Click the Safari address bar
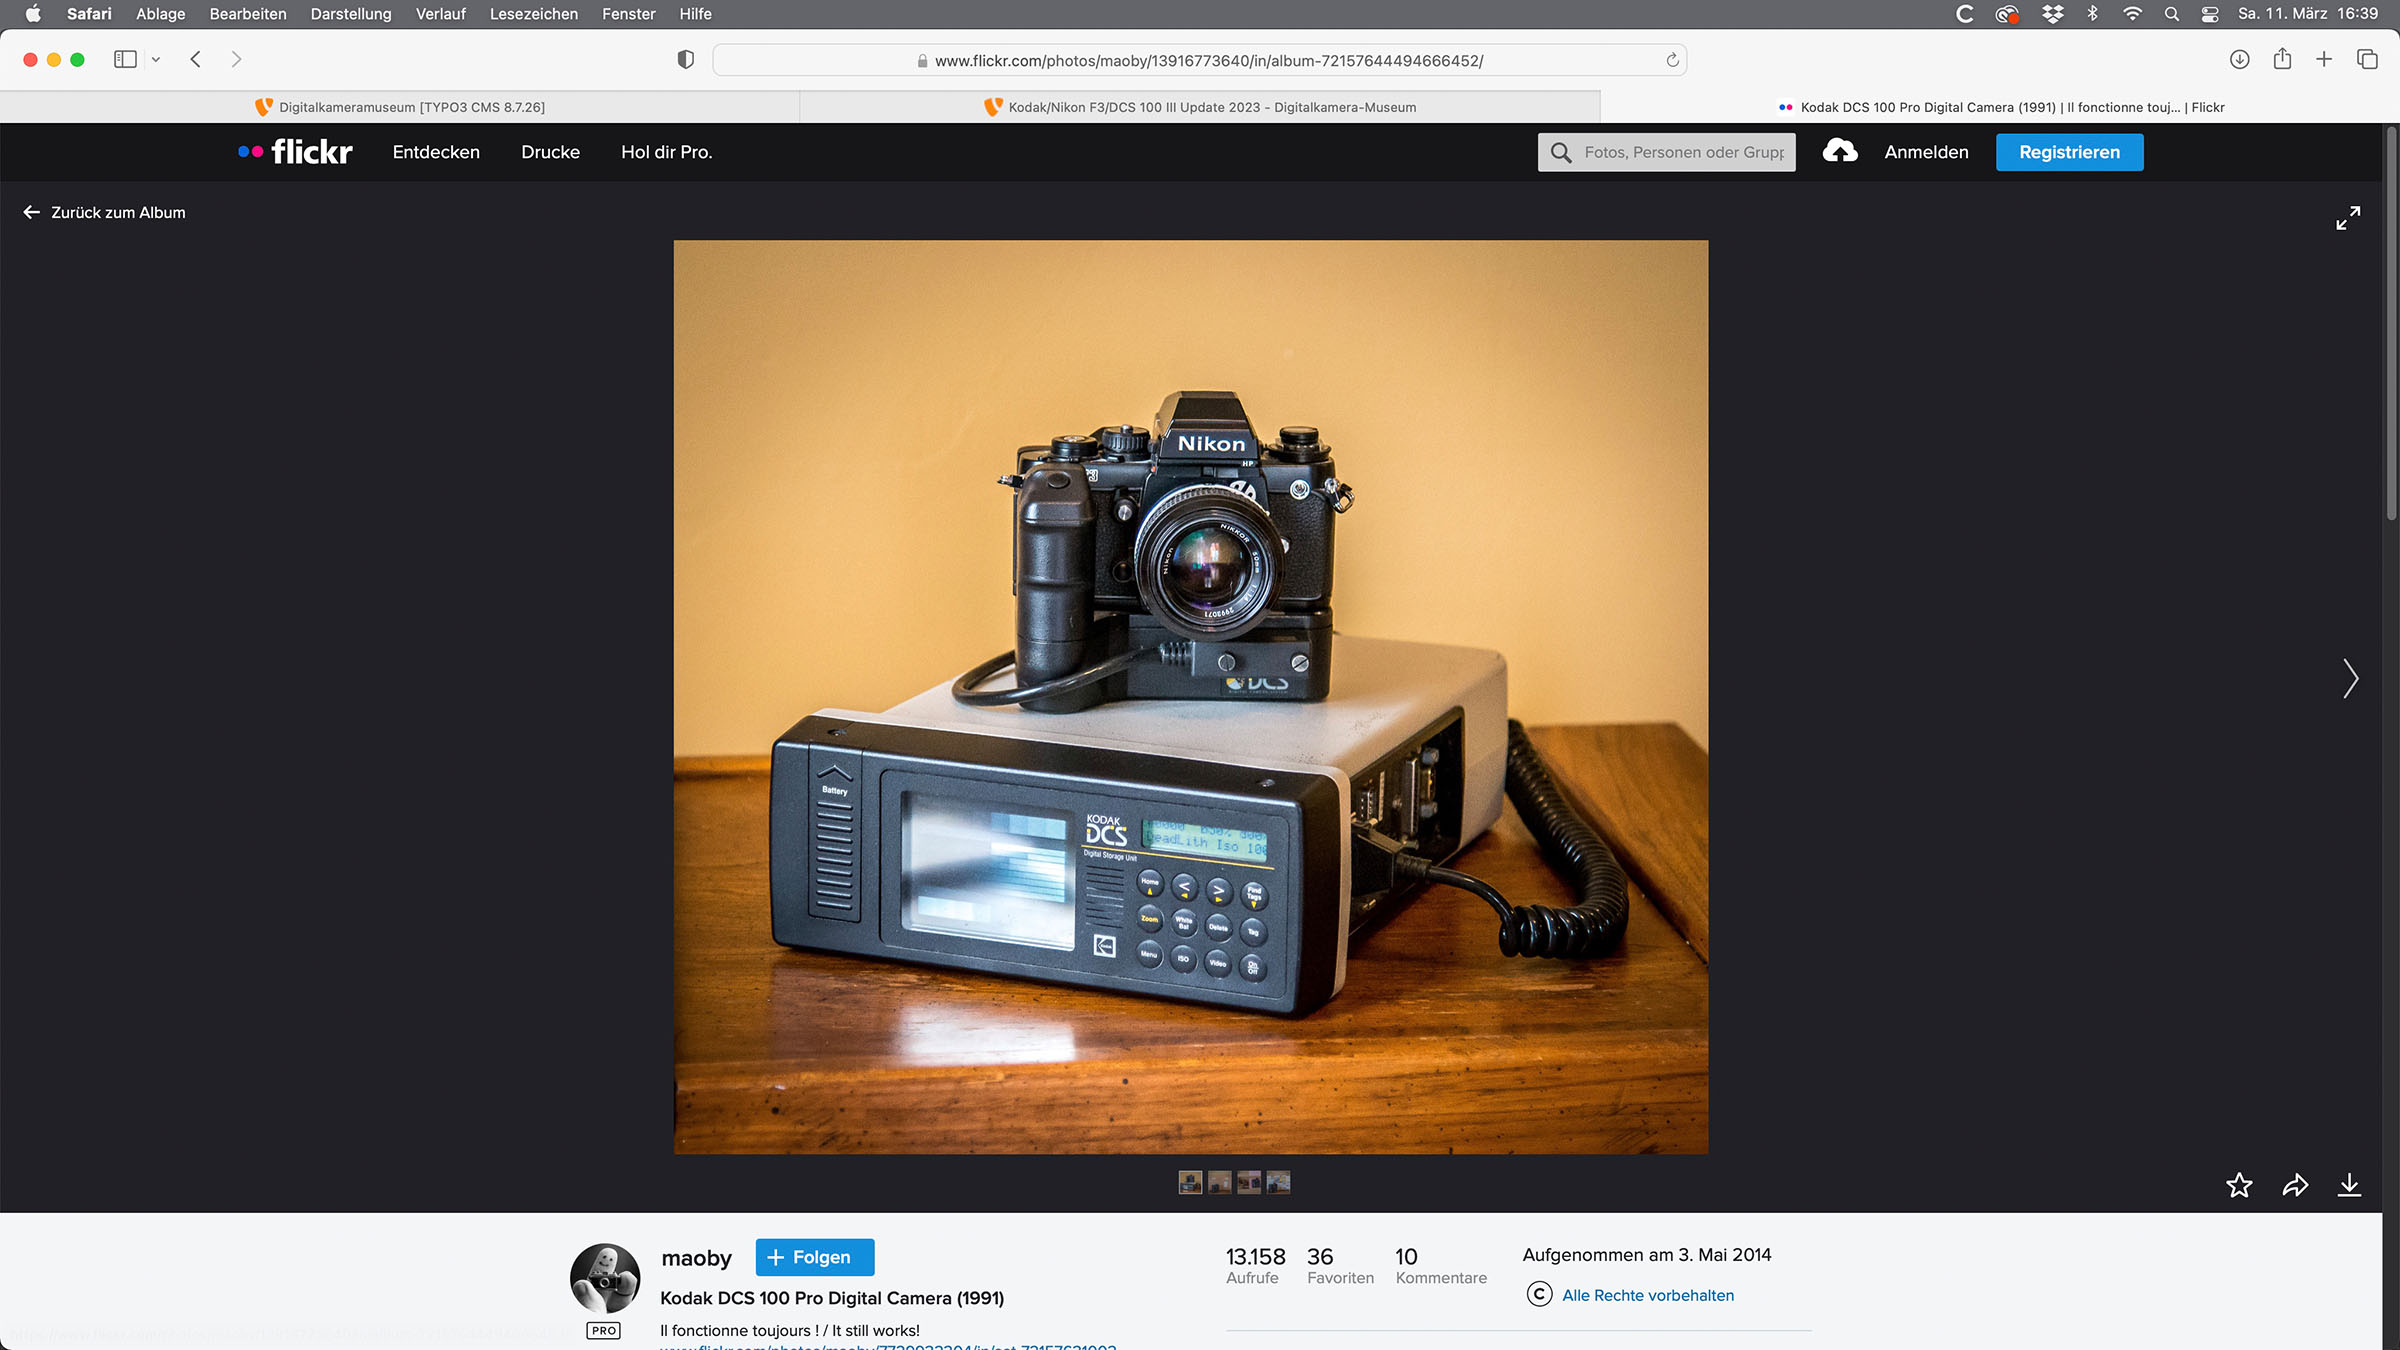This screenshot has width=2400, height=1350. point(1200,60)
